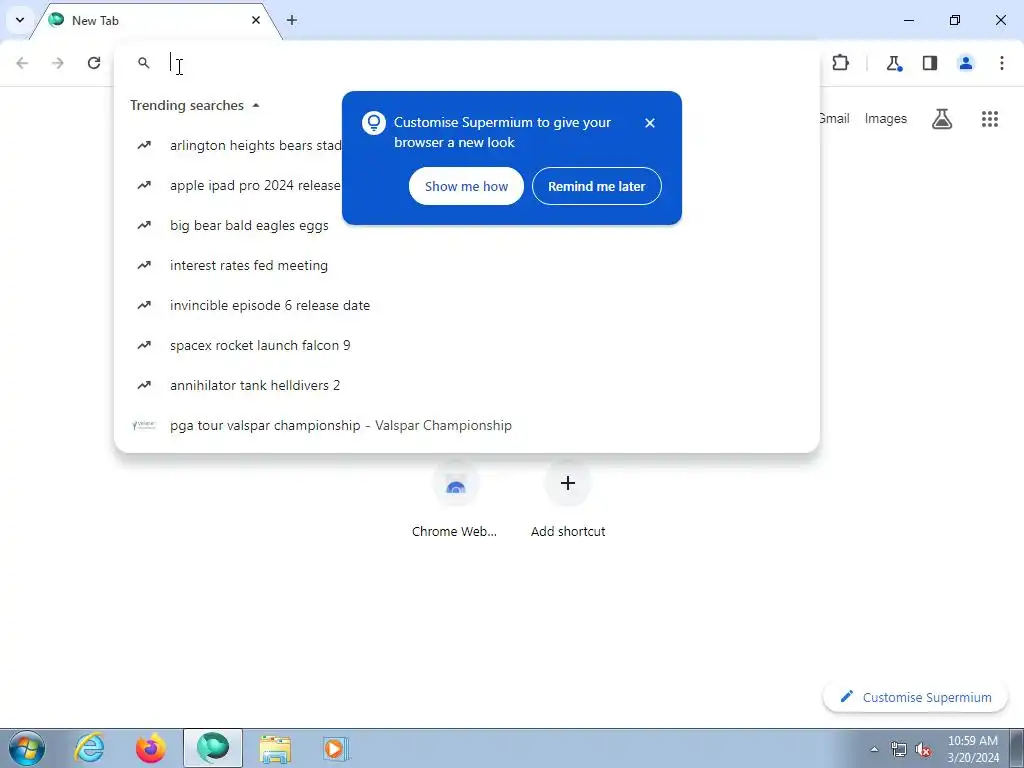
Task: Click the muted volume tray icon
Action: coord(923,749)
